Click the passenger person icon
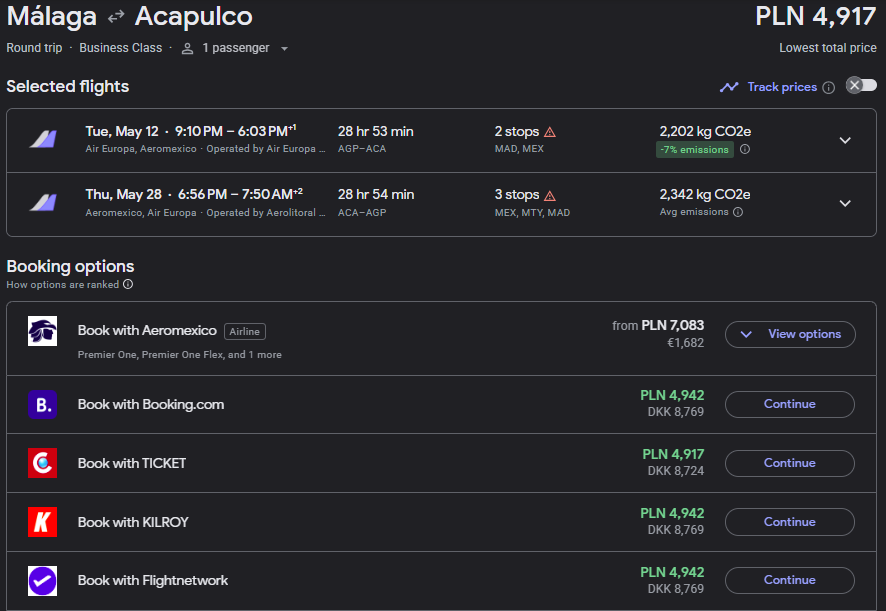The height and width of the screenshot is (611, 886). coord(187,49)
